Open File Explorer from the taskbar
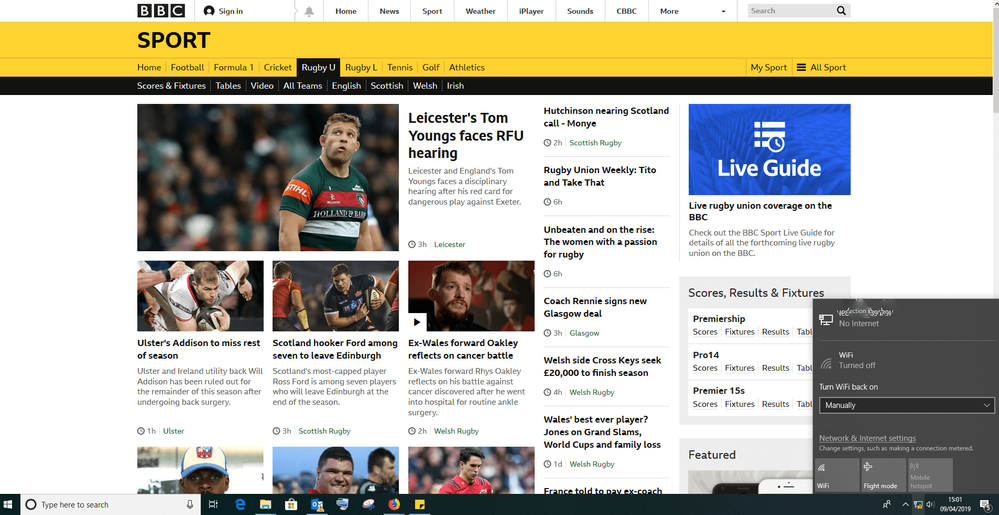The image size is (999, 515). [267, 504]
